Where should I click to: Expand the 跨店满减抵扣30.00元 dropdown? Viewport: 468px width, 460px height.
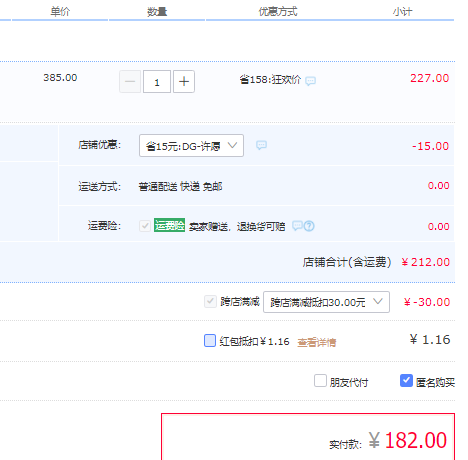326,302
